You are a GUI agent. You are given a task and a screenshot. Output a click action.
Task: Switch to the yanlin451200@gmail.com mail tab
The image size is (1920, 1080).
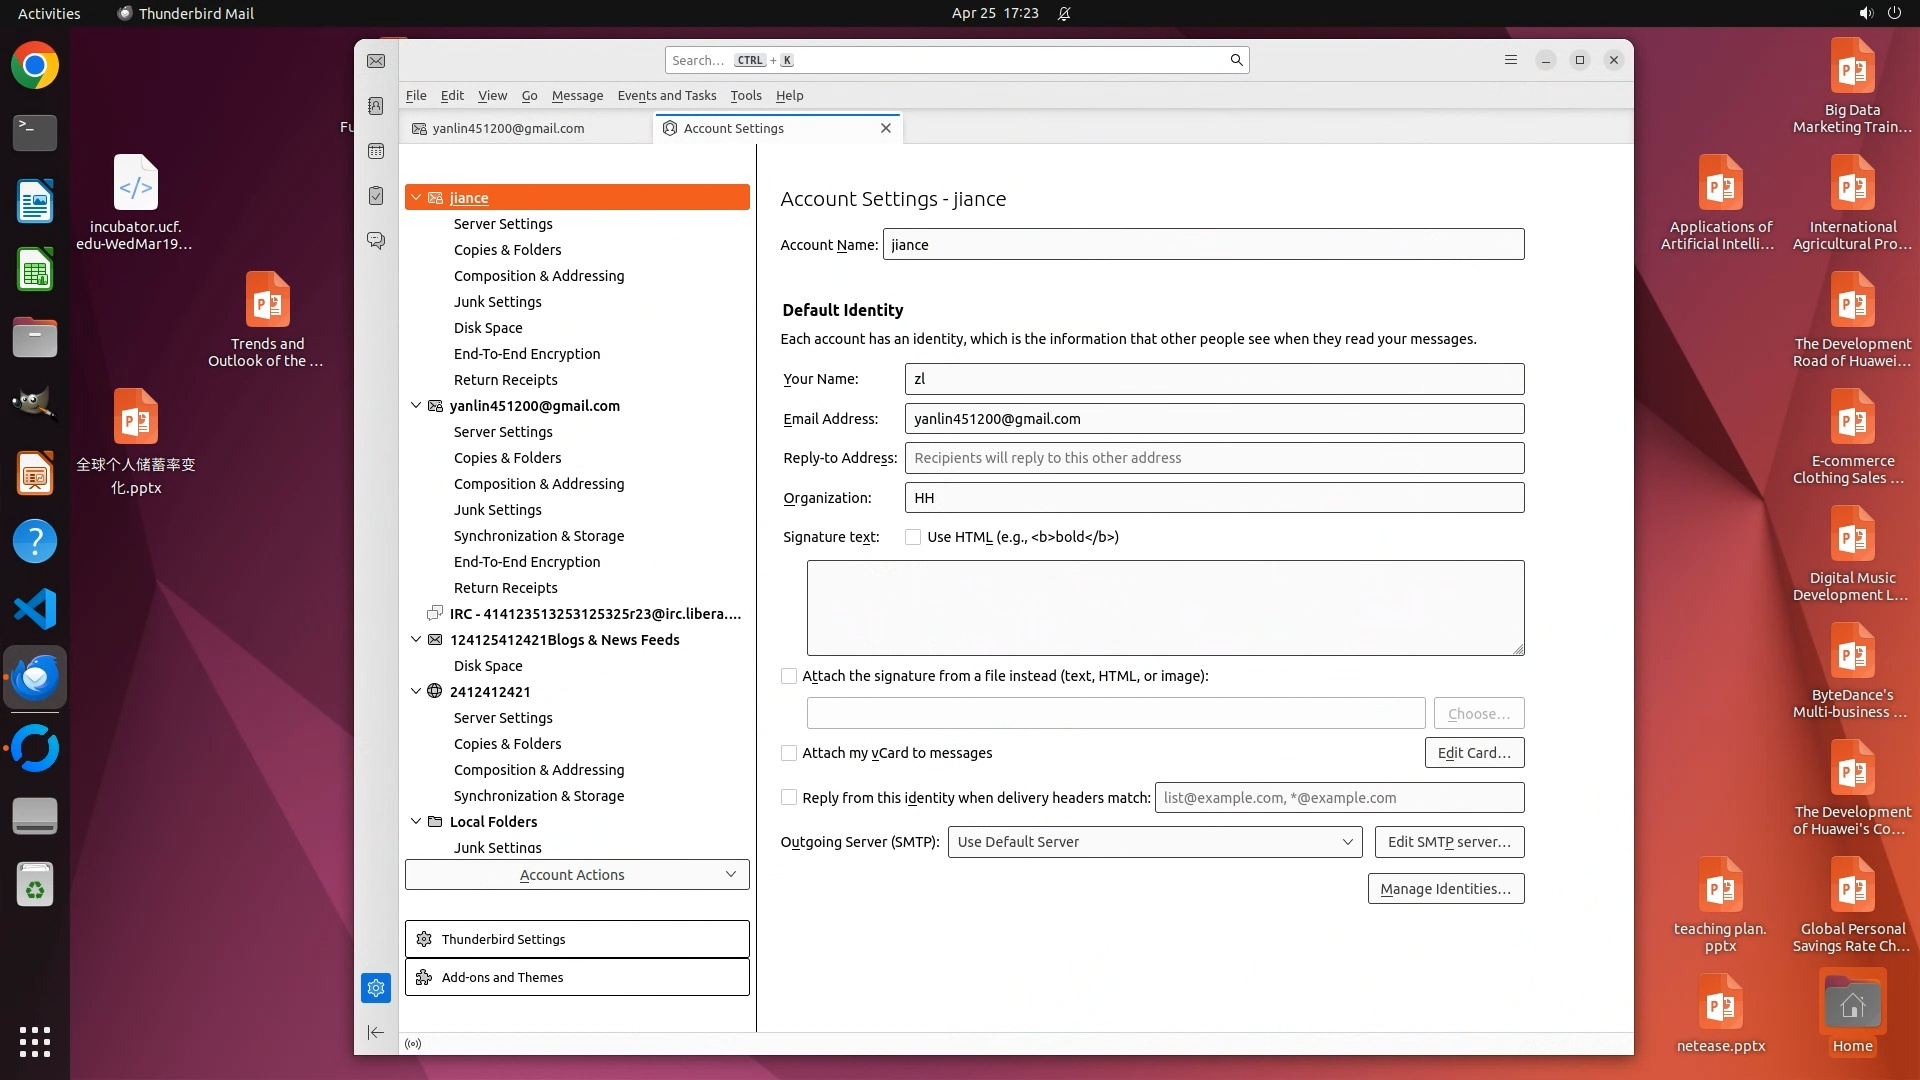[x=508, y=128]
